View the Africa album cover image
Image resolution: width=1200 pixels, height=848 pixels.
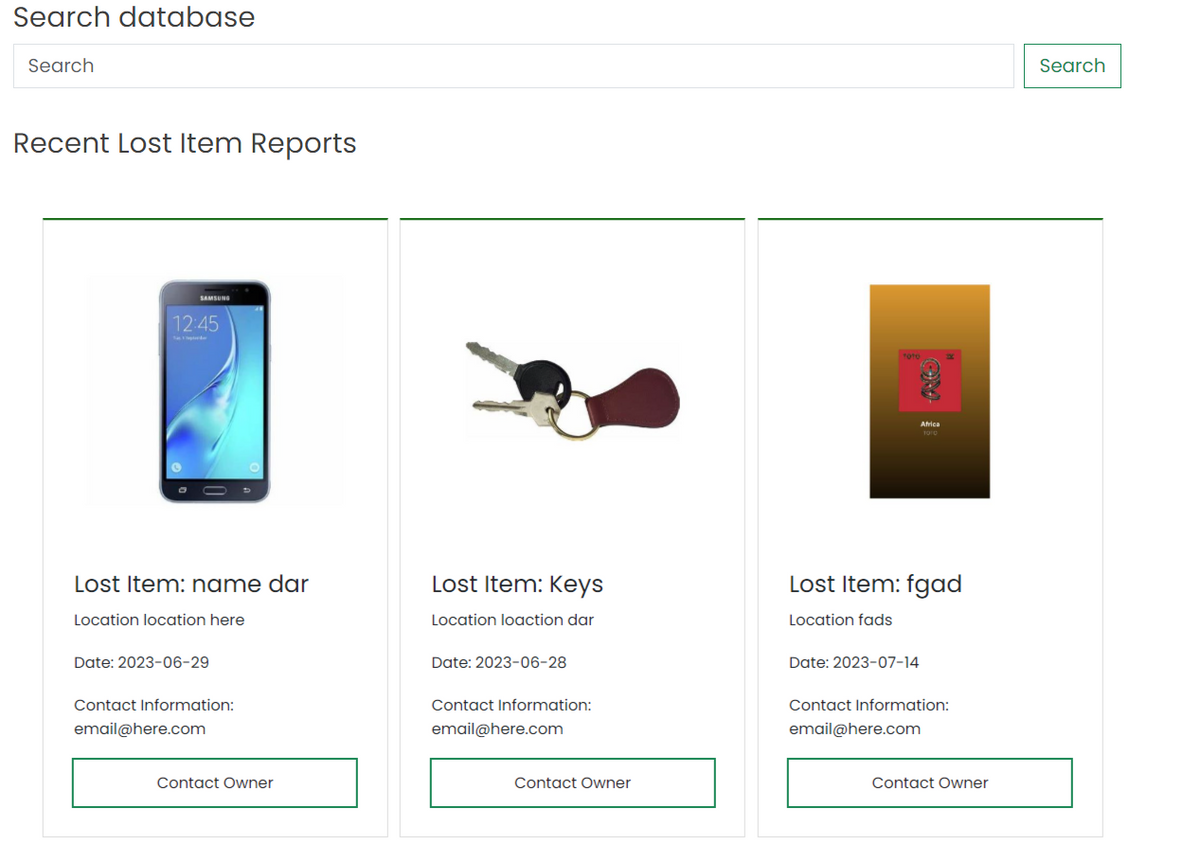coord(929,391)
